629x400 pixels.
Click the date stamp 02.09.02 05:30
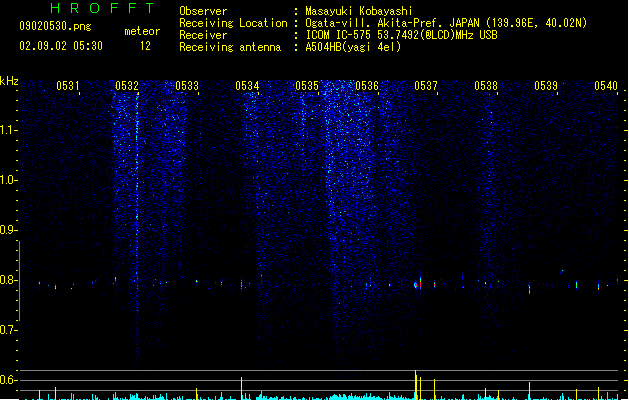tap(61, 46)
